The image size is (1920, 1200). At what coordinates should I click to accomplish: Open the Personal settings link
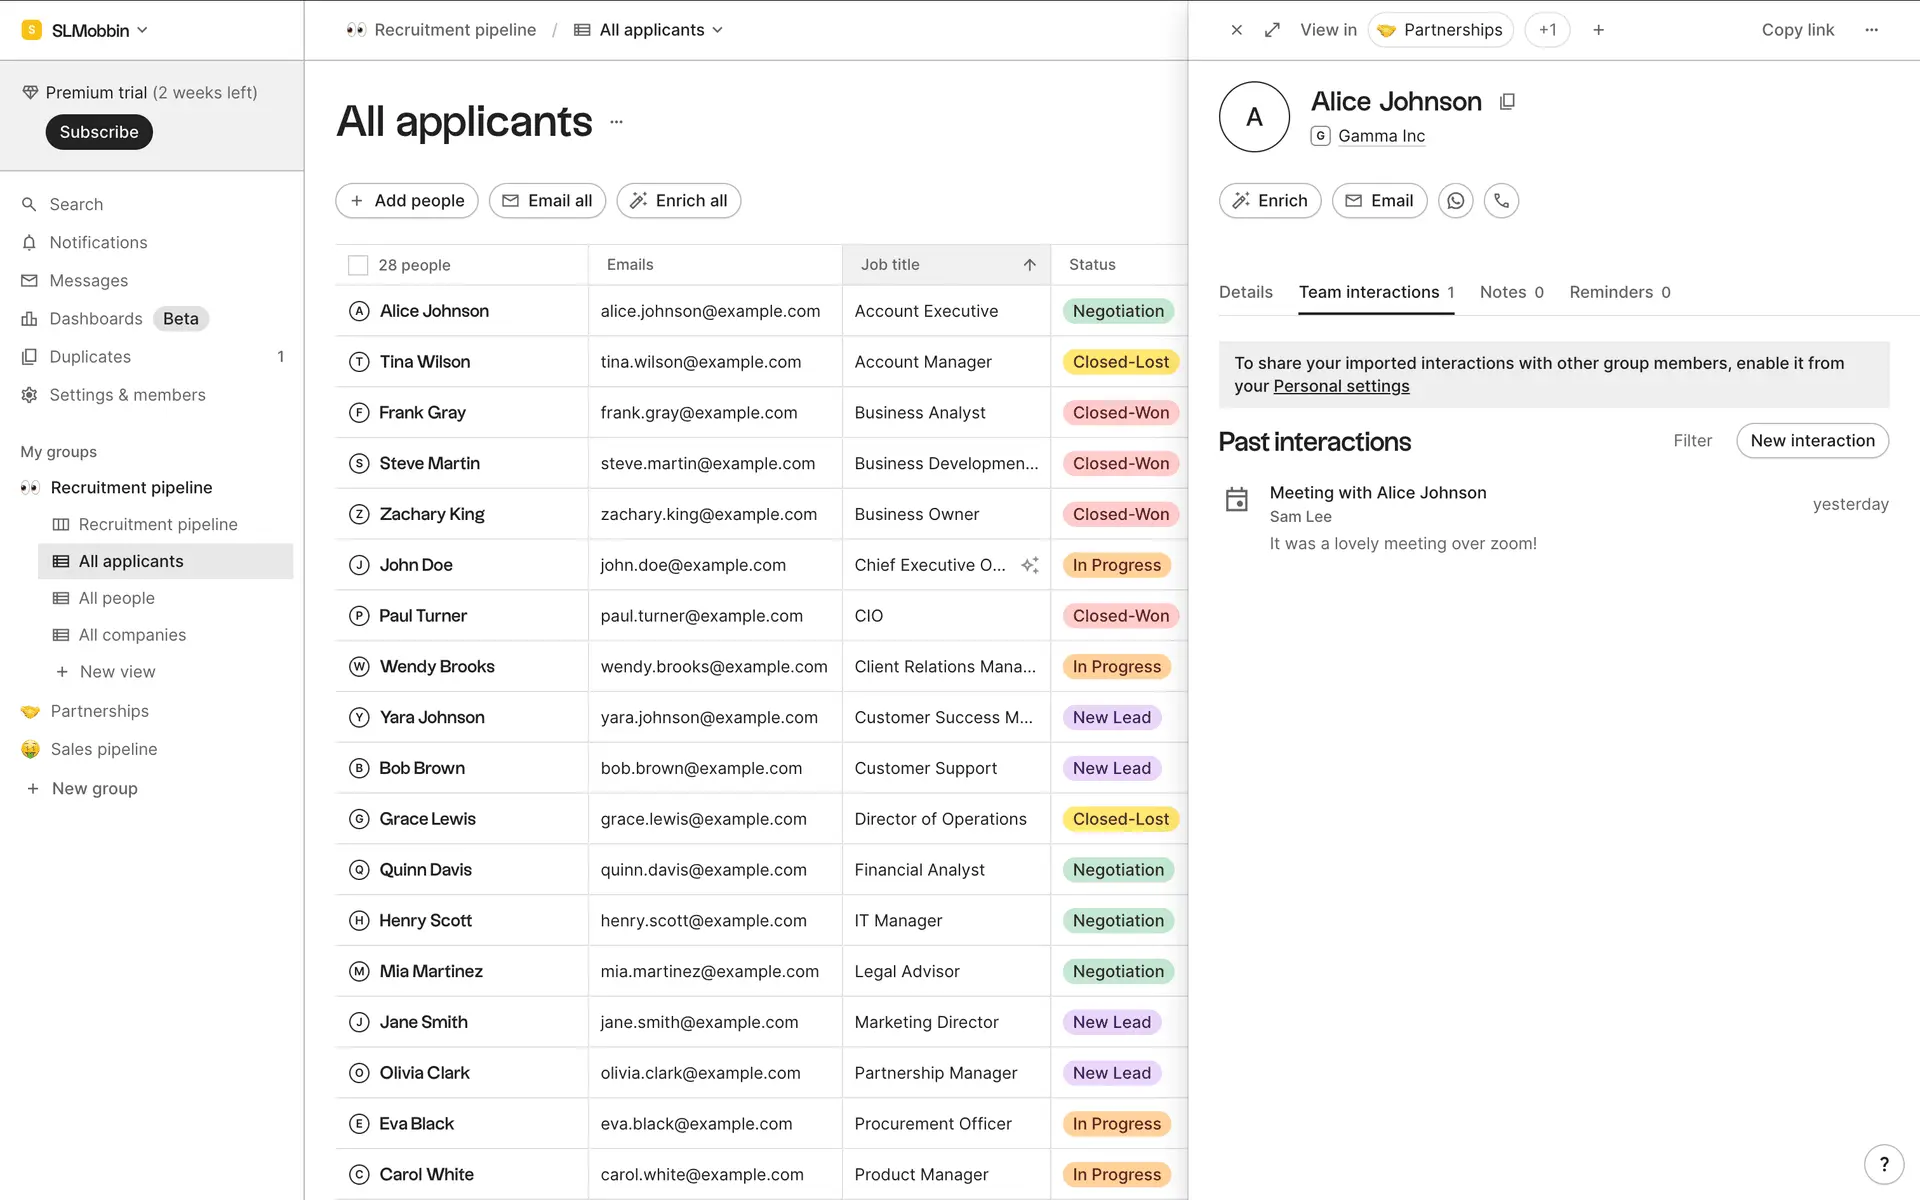[1340, 387]
